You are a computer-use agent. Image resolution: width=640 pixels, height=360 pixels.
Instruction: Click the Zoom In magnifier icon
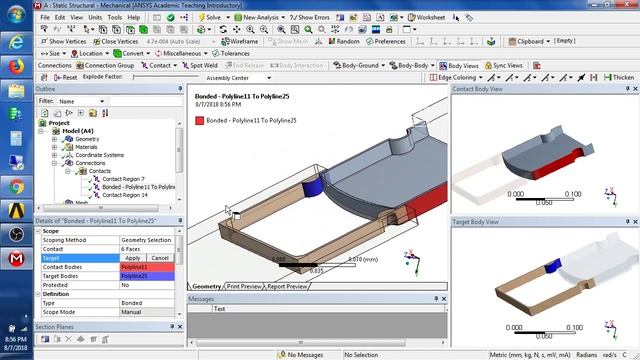[250, 29]
